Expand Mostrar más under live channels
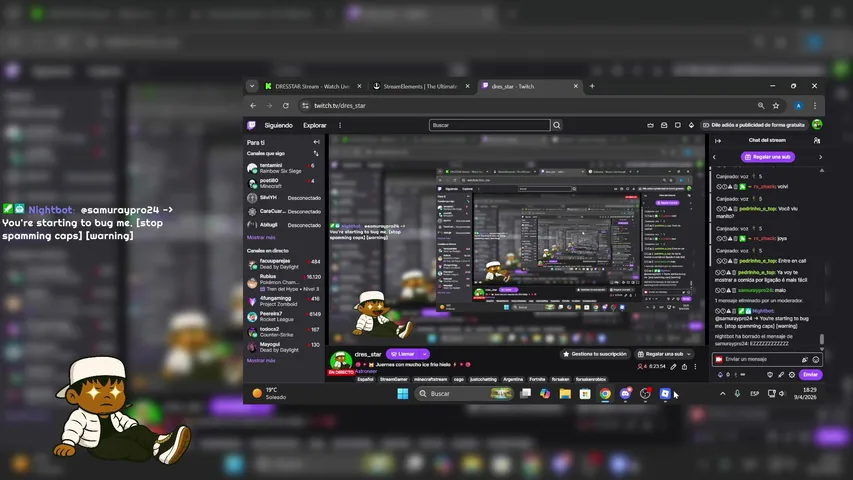The width and height of the screenshot is (853, 480). [x=261, y=360]
